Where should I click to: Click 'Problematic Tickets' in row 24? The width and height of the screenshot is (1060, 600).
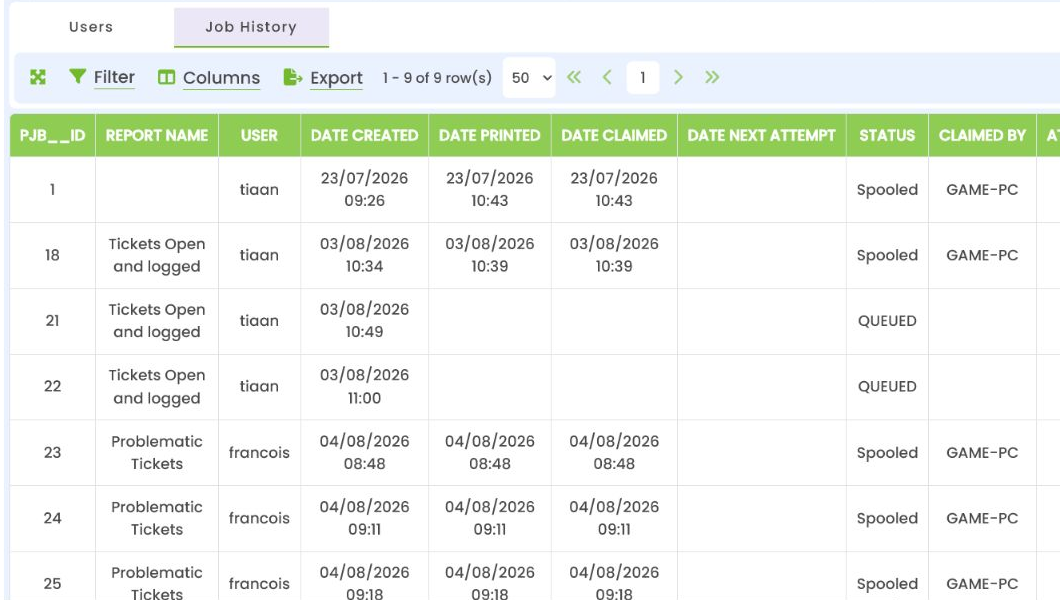pyautogui.click(x=157, y=518)
